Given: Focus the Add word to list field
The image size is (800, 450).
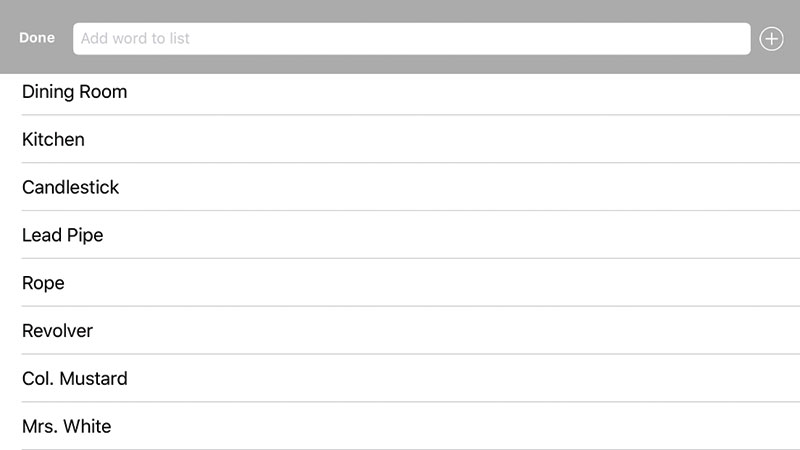Looking at the screenshot, I should coord(411,39).
